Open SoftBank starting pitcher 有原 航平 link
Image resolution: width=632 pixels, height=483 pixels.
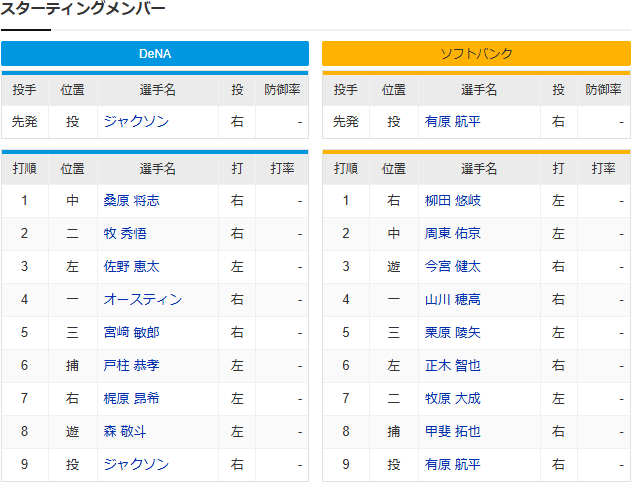click(x=453, y=121)
